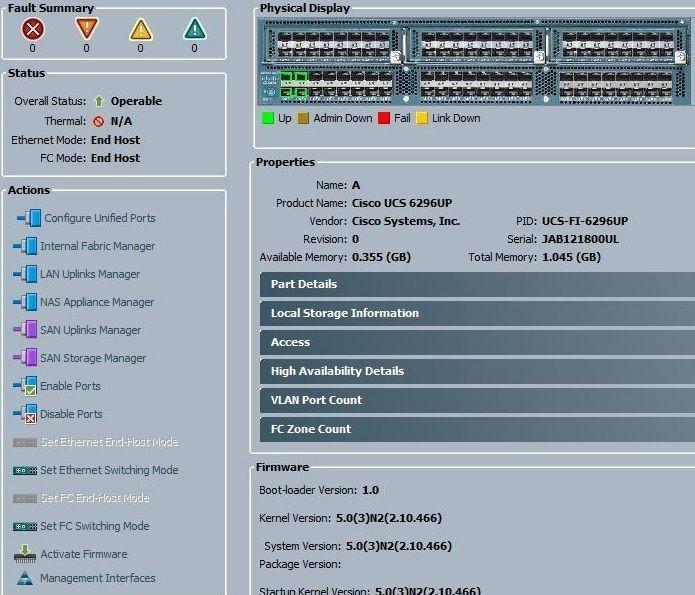Expand High Availability Details section
This screenshot has height=595, width=695.
(477, 371)
